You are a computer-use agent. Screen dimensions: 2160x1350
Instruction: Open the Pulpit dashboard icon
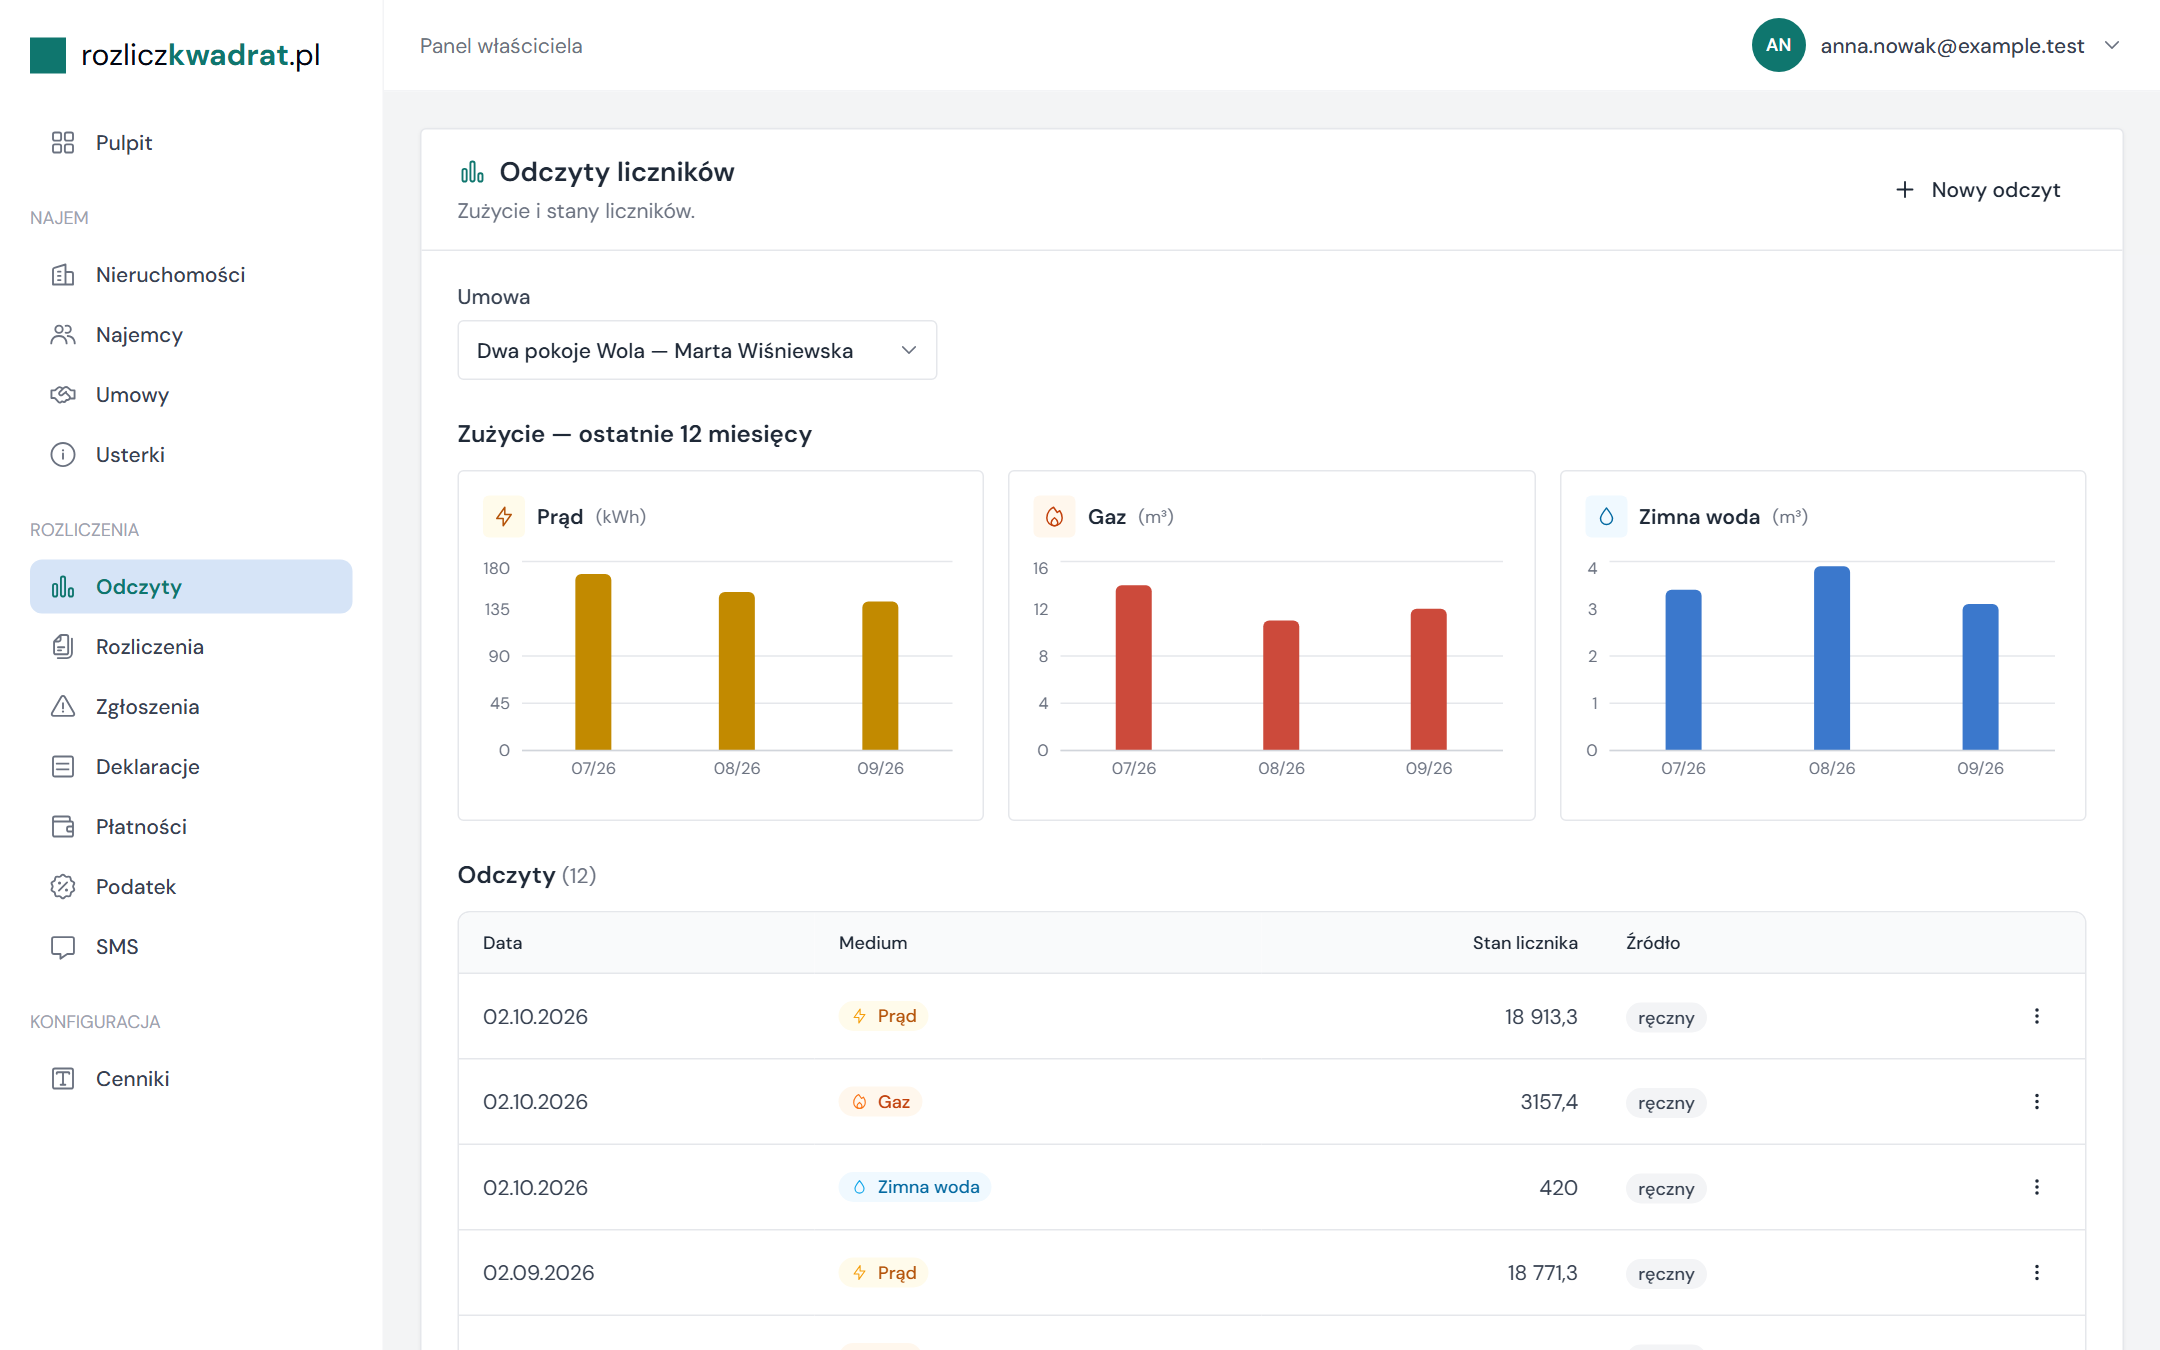click(63, 143)
